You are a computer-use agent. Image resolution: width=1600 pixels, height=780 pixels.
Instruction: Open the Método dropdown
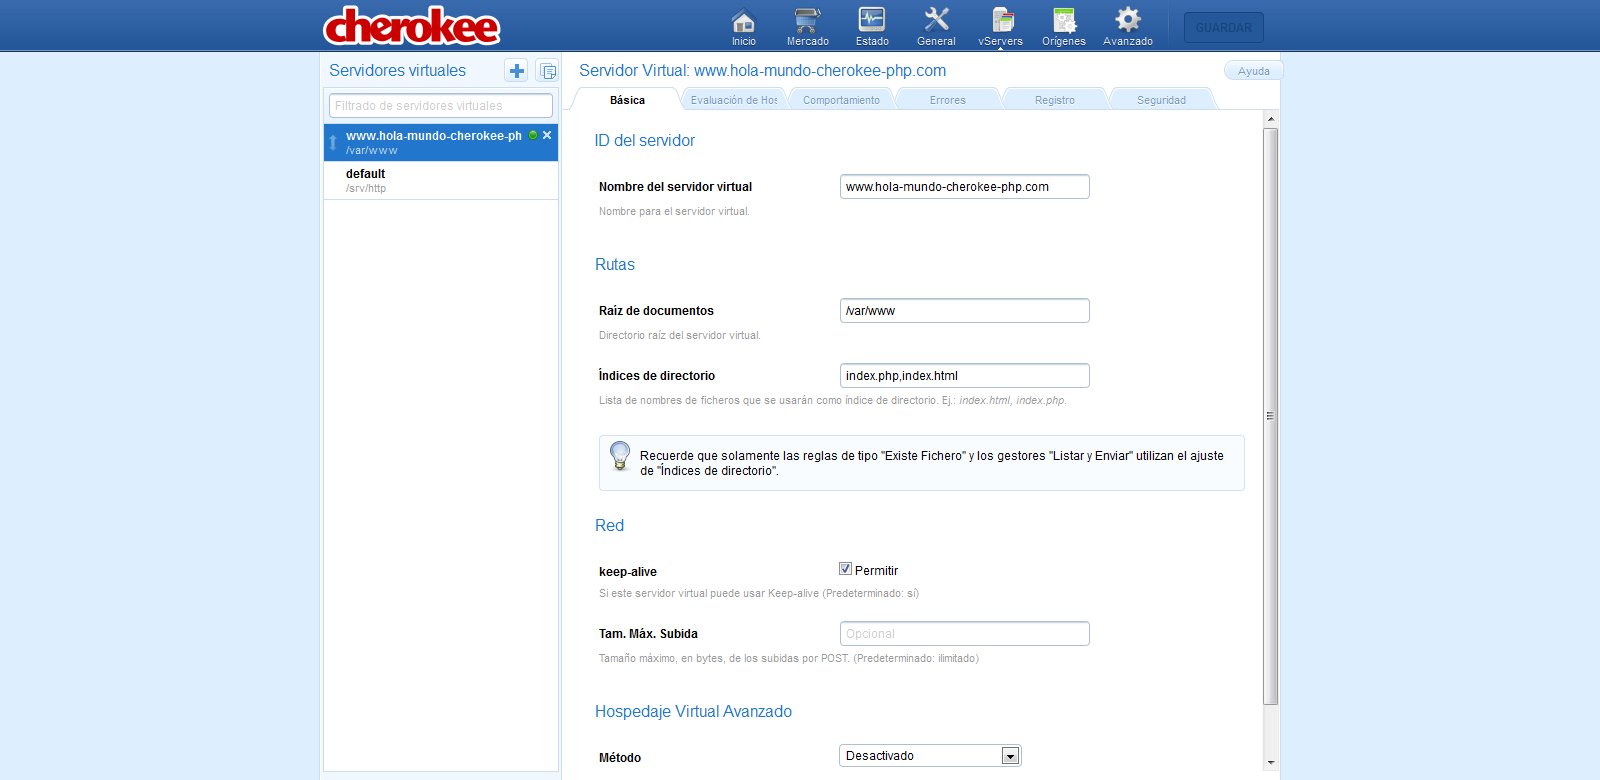(x=930, y=756)
